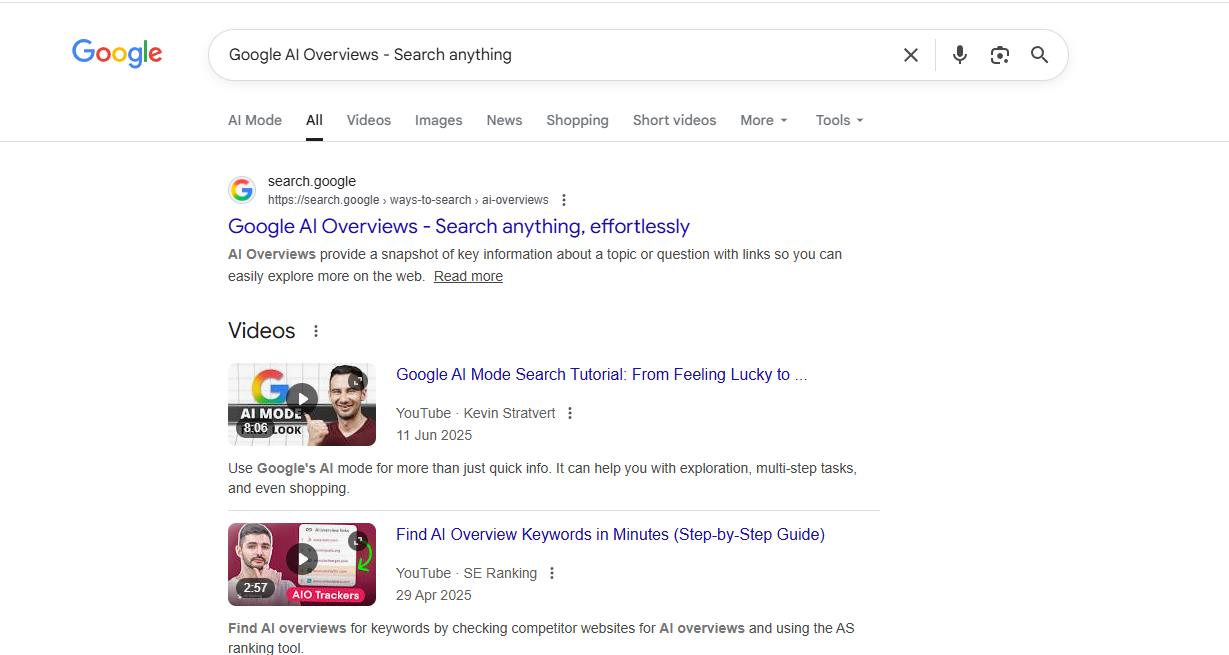Viewport: 1229px width, 655px height.
Task: Switch to Short videos tab
Action: [x=674, y=120]
